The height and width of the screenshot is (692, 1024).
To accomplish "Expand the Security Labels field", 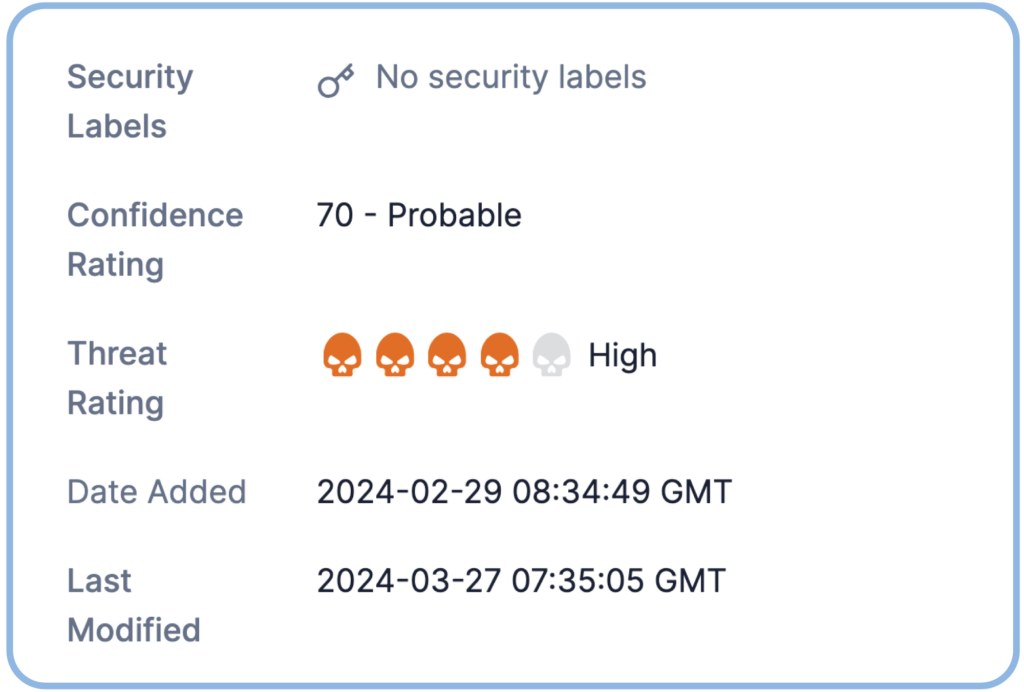I will (x=130, y=100).
